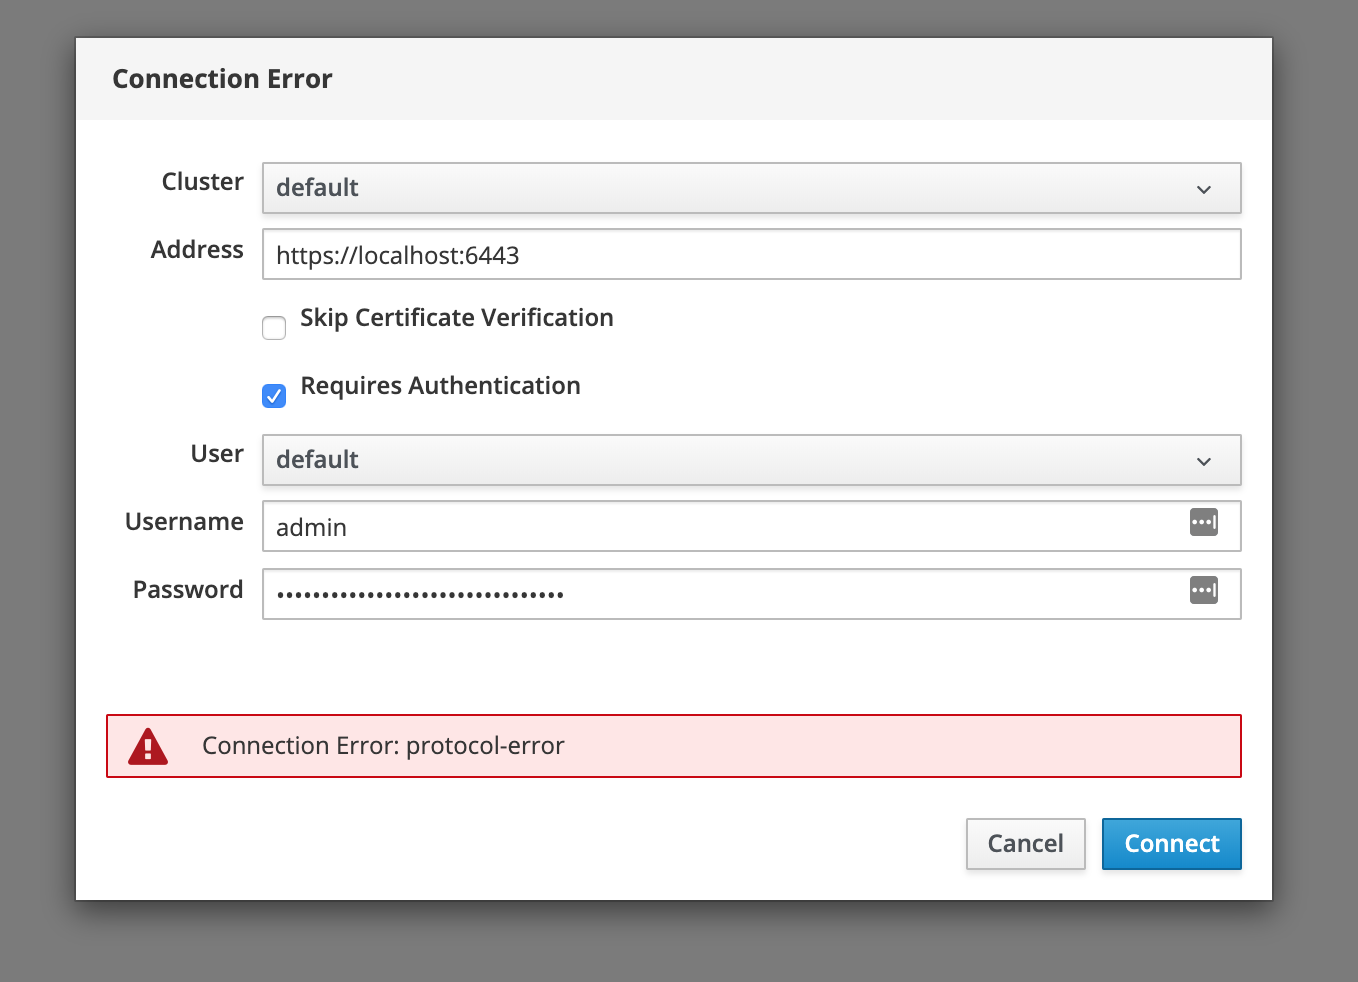1358x982 pixels.
Task: Click the autofill icon in the Password field
Action: coord(1204,590)
